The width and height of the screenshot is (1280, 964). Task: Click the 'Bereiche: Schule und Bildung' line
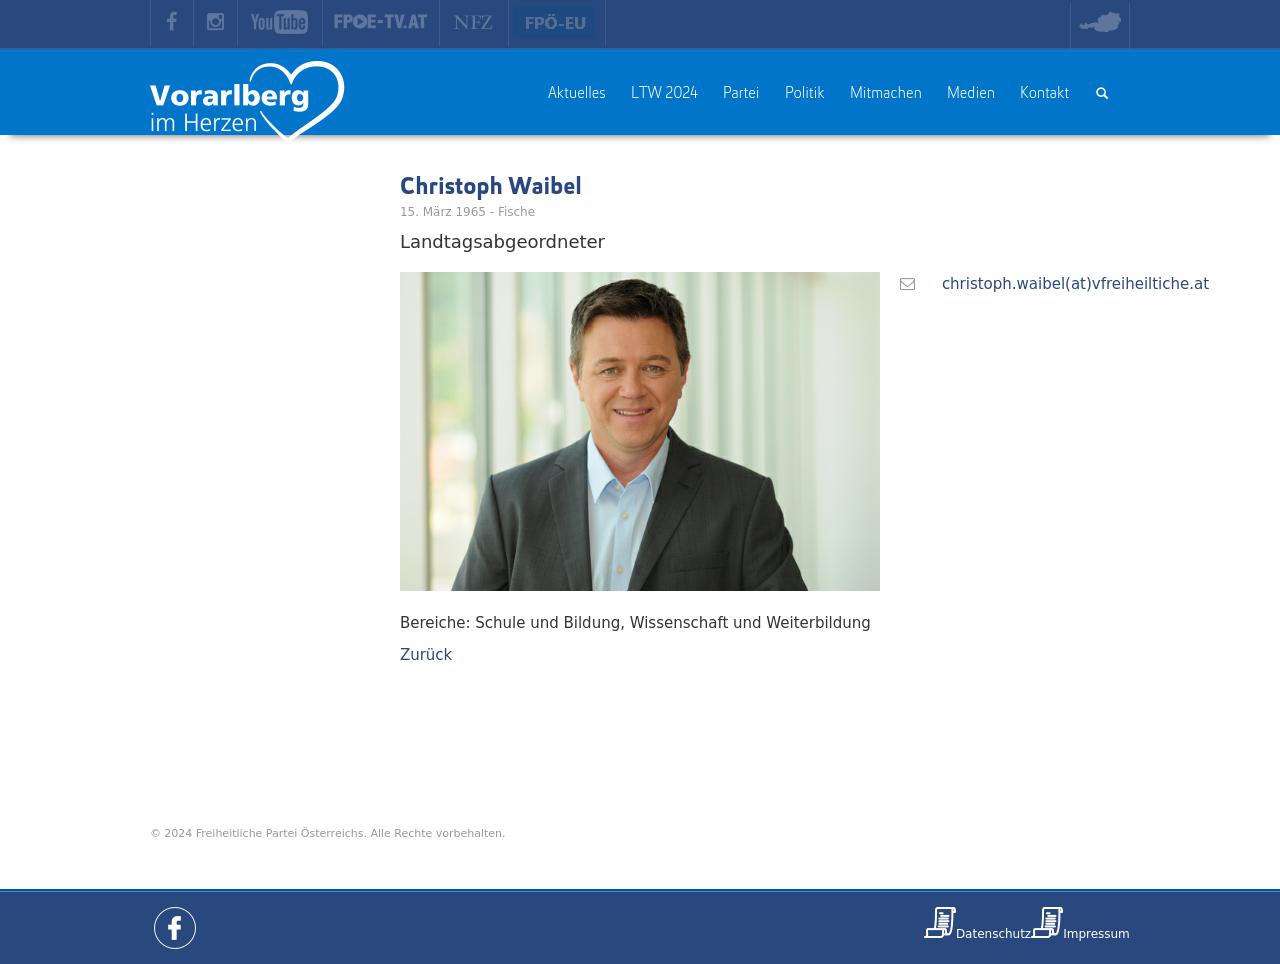coord(635,623)
